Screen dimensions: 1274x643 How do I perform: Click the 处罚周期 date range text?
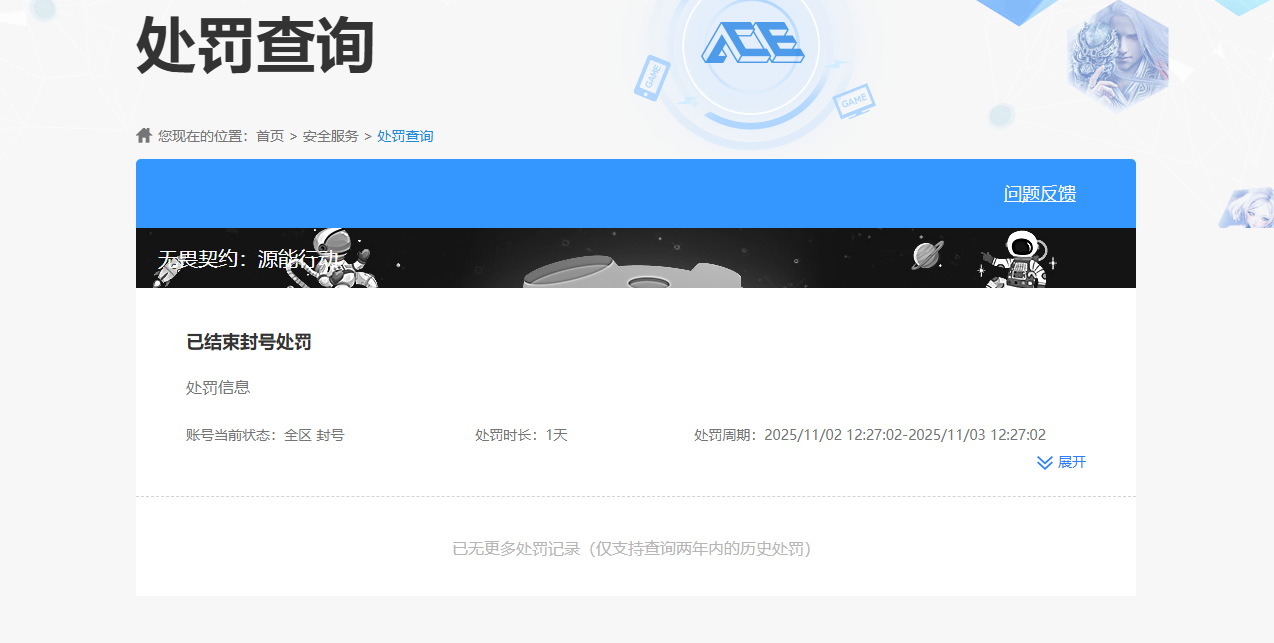coord(870,435)
